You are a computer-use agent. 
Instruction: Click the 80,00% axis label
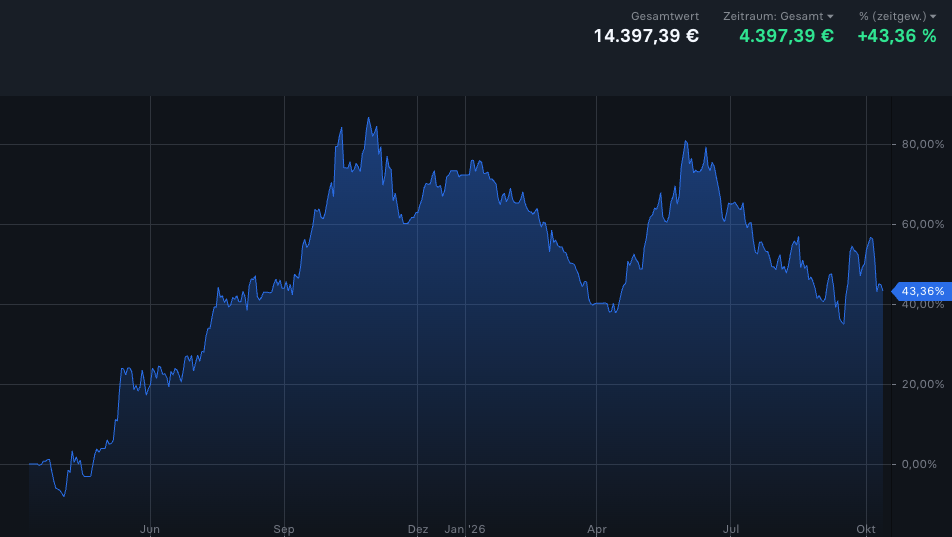923,144
